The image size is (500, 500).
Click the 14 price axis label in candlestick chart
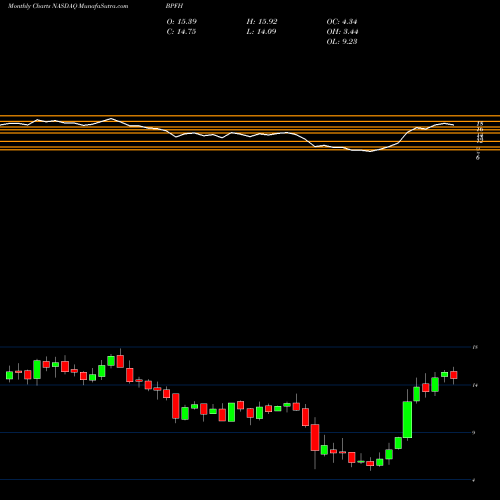(475, 385)
